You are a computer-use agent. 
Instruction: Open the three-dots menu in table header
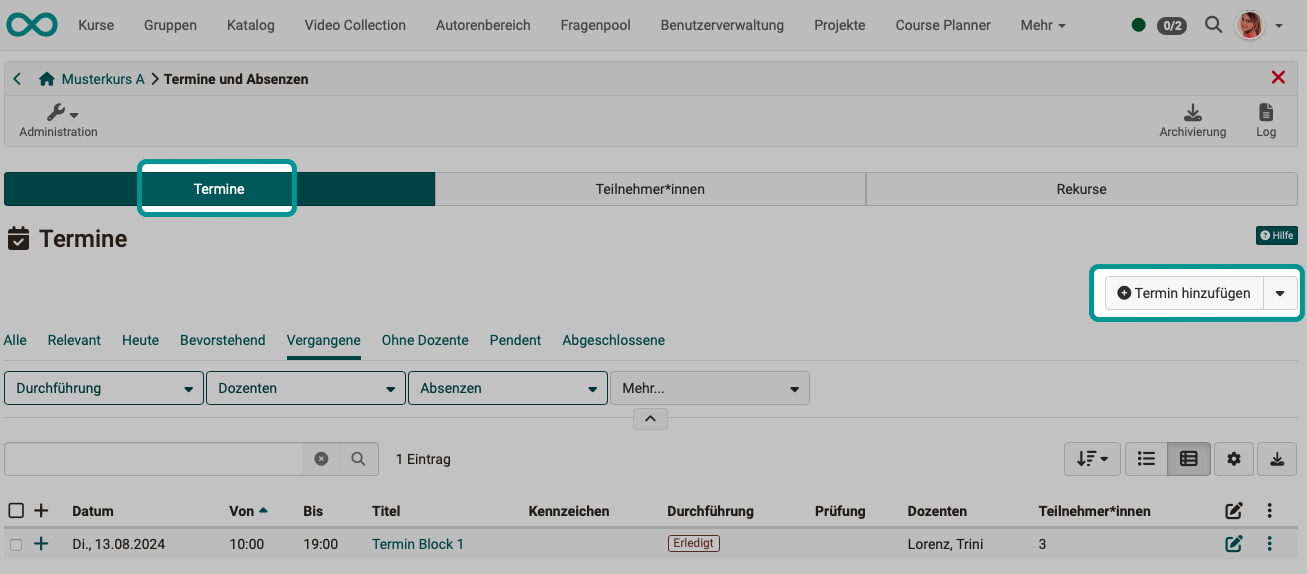(x=1269, y=511)
